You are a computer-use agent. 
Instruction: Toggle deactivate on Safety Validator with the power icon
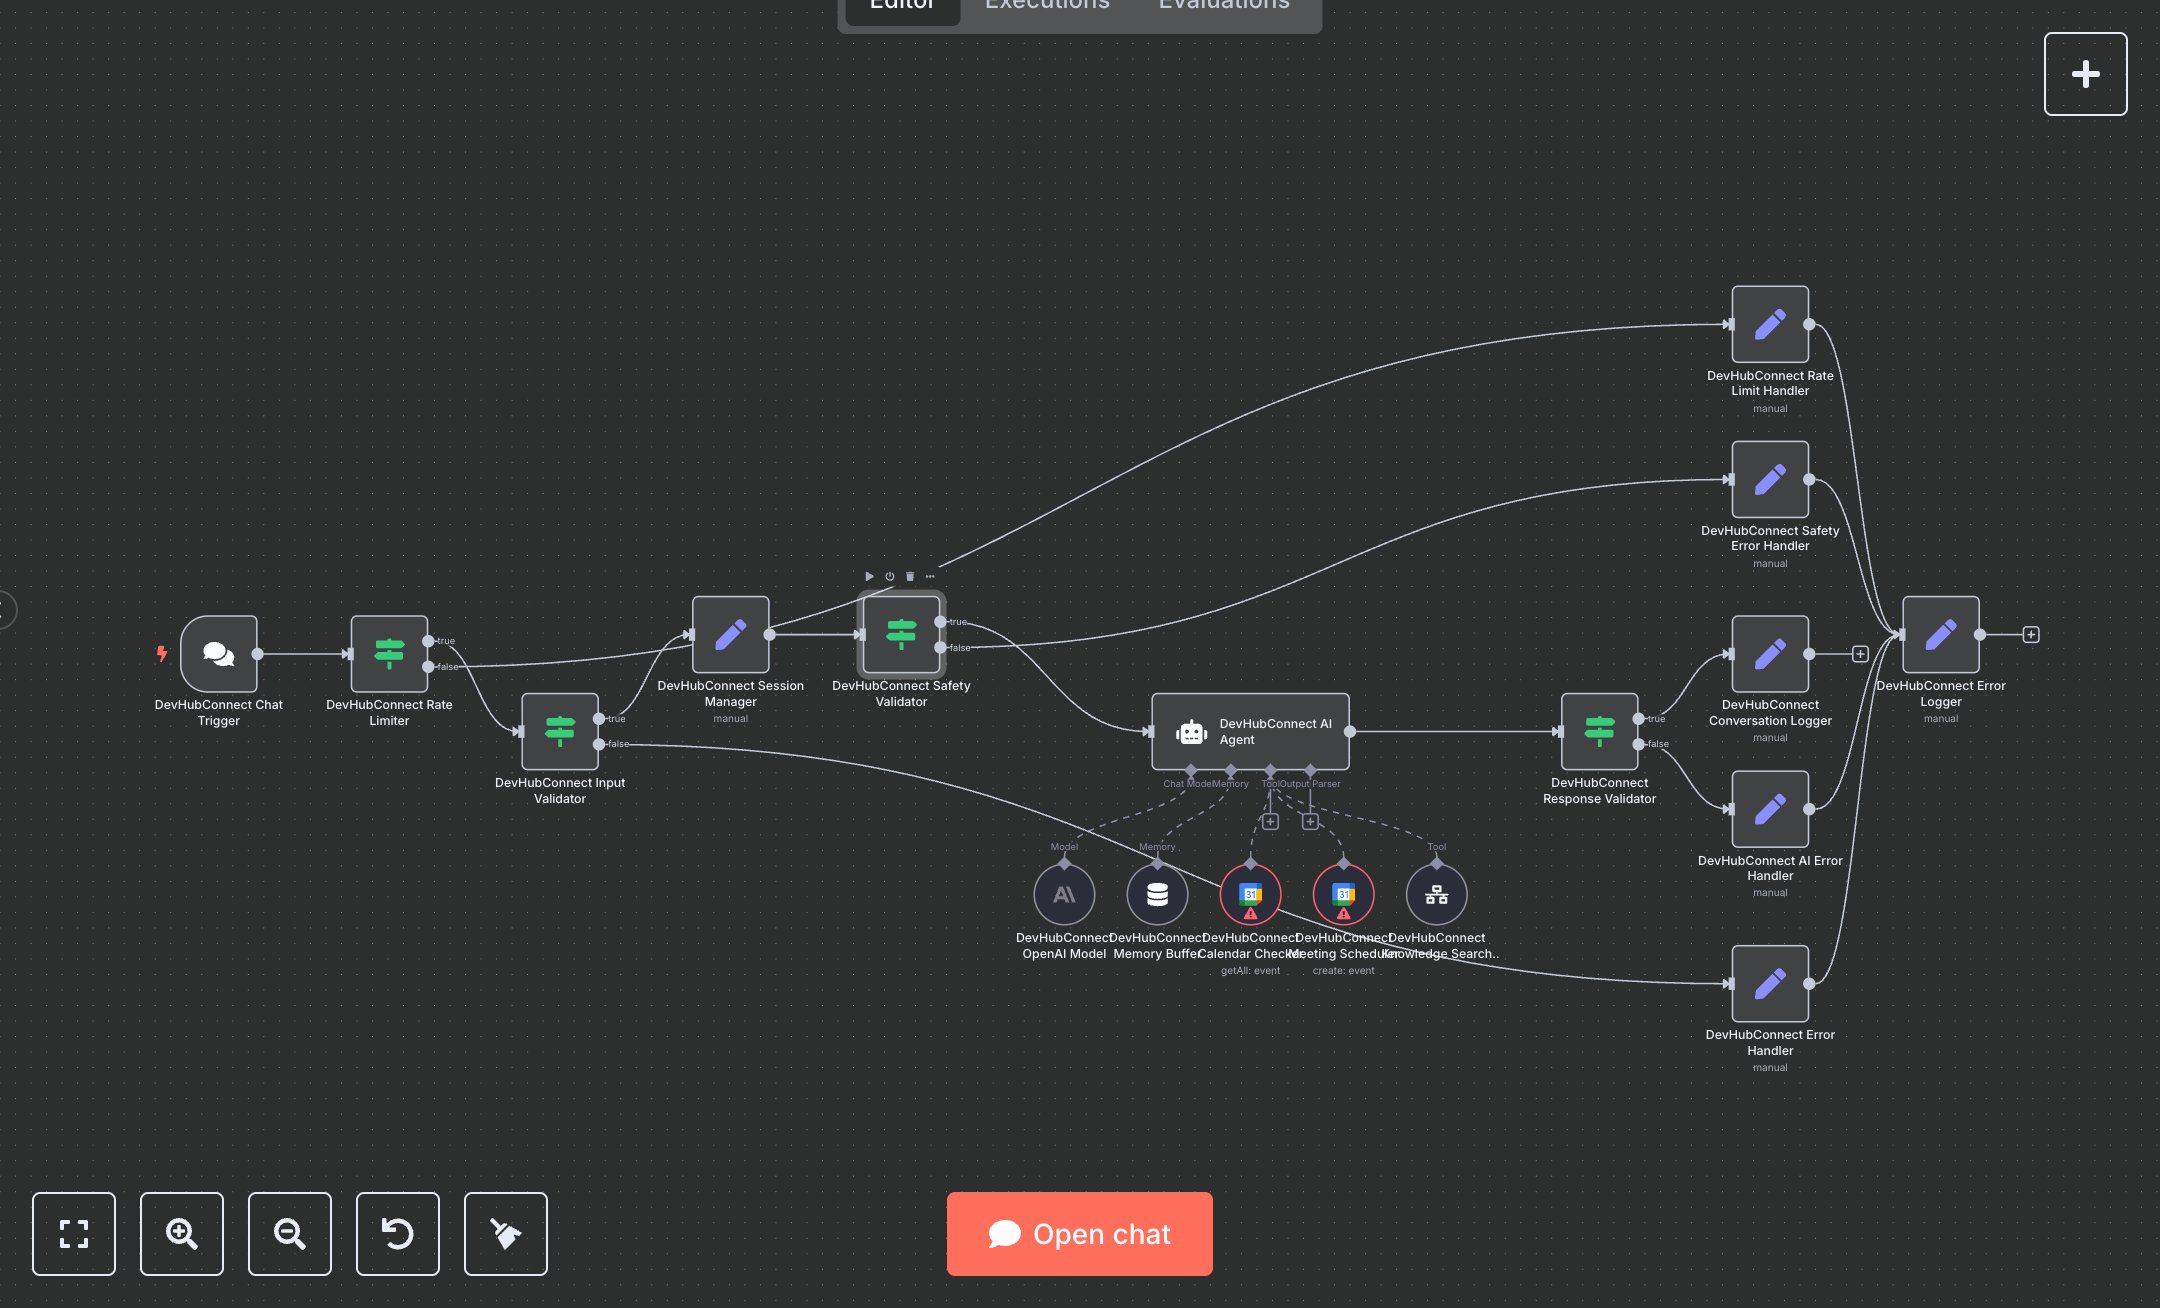[889, 576]
